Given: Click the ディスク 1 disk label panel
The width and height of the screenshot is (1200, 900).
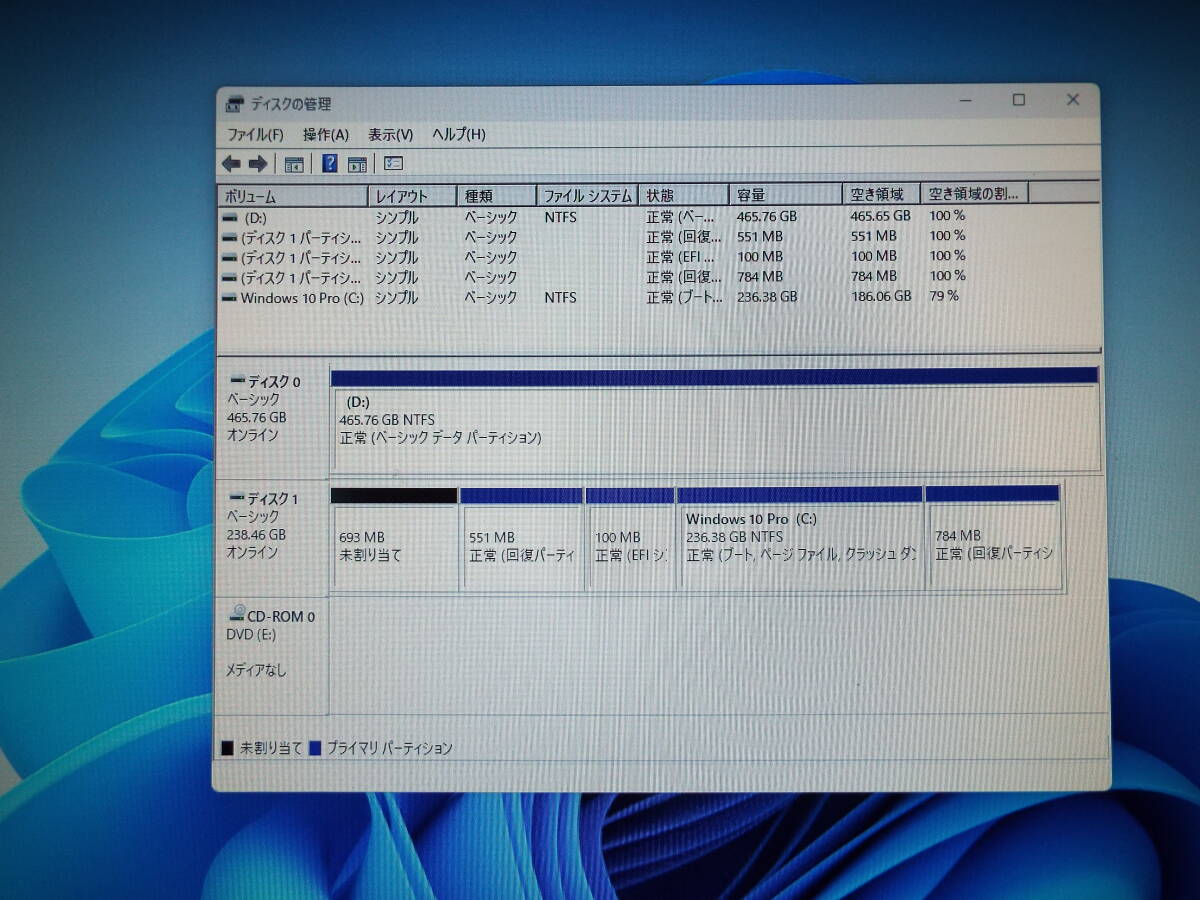Looking at the screenshot, I should click(x=272, y=538).
